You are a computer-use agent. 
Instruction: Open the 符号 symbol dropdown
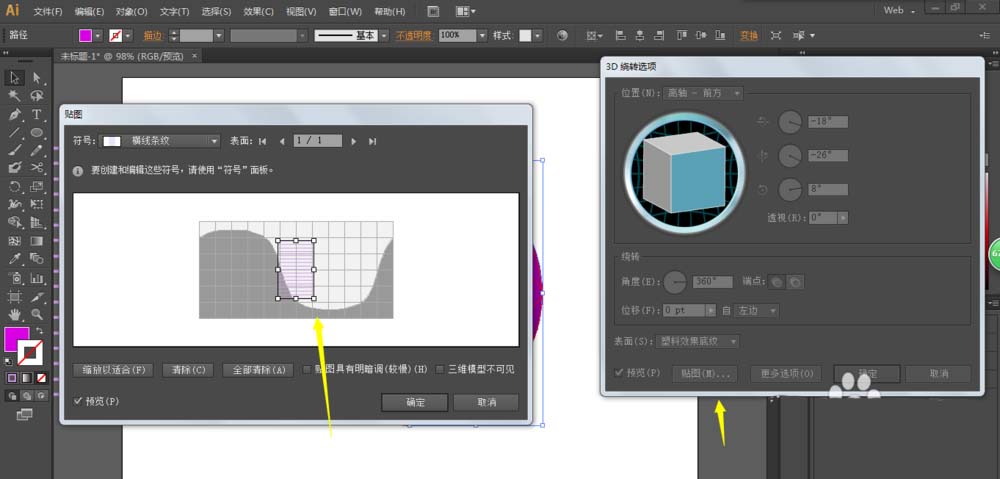pyautogui.click(x=214, y=141)
